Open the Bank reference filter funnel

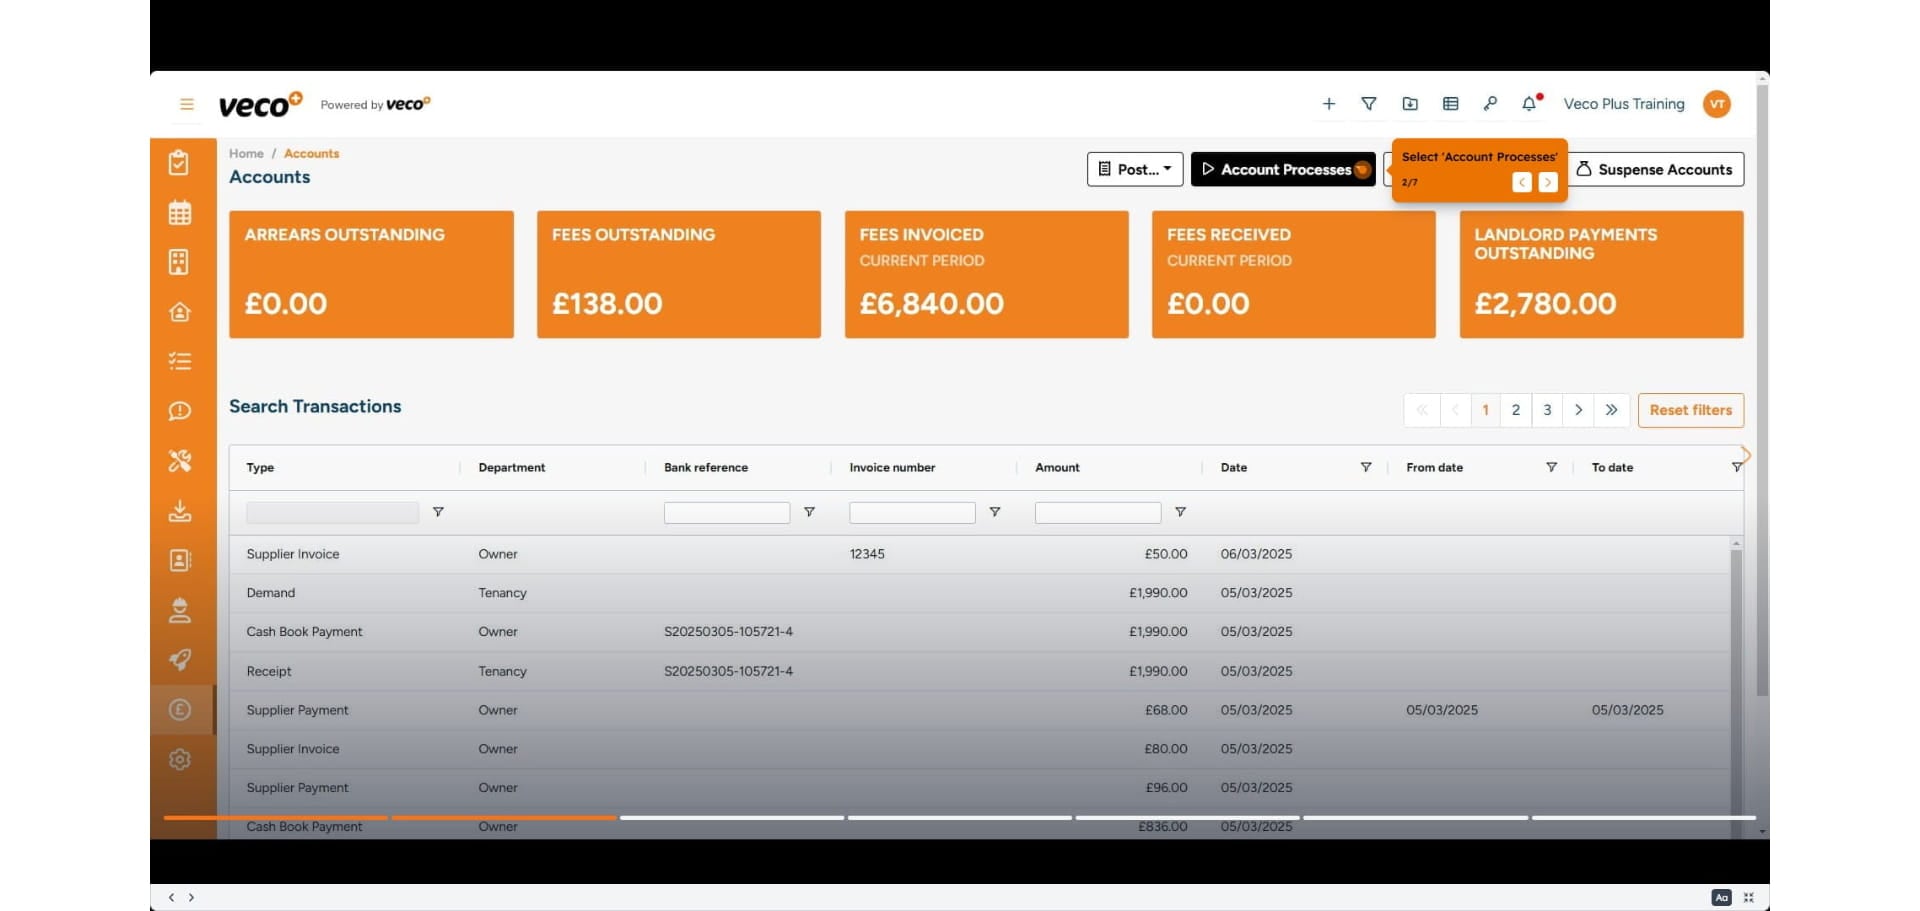coord(809,512)
